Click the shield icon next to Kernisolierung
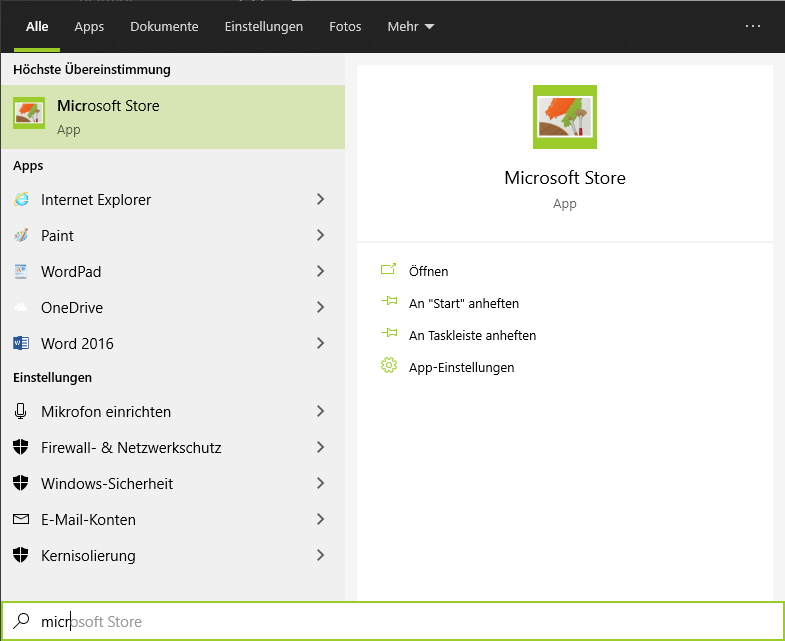Image resolution: width=785 pixels, height=641 pixels. (21, 555)
